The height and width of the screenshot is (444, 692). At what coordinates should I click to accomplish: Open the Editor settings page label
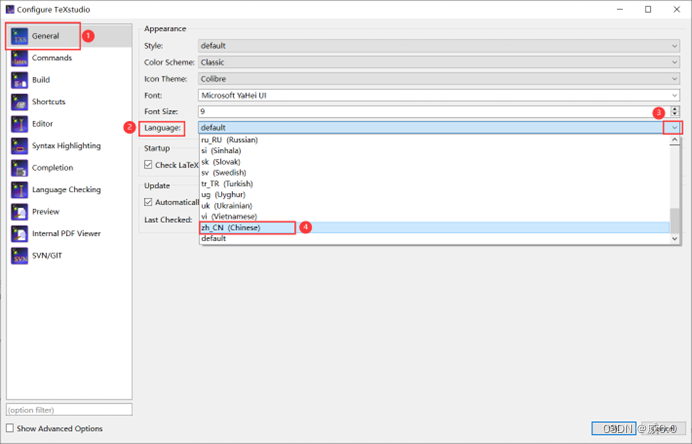tap(42, 124)
